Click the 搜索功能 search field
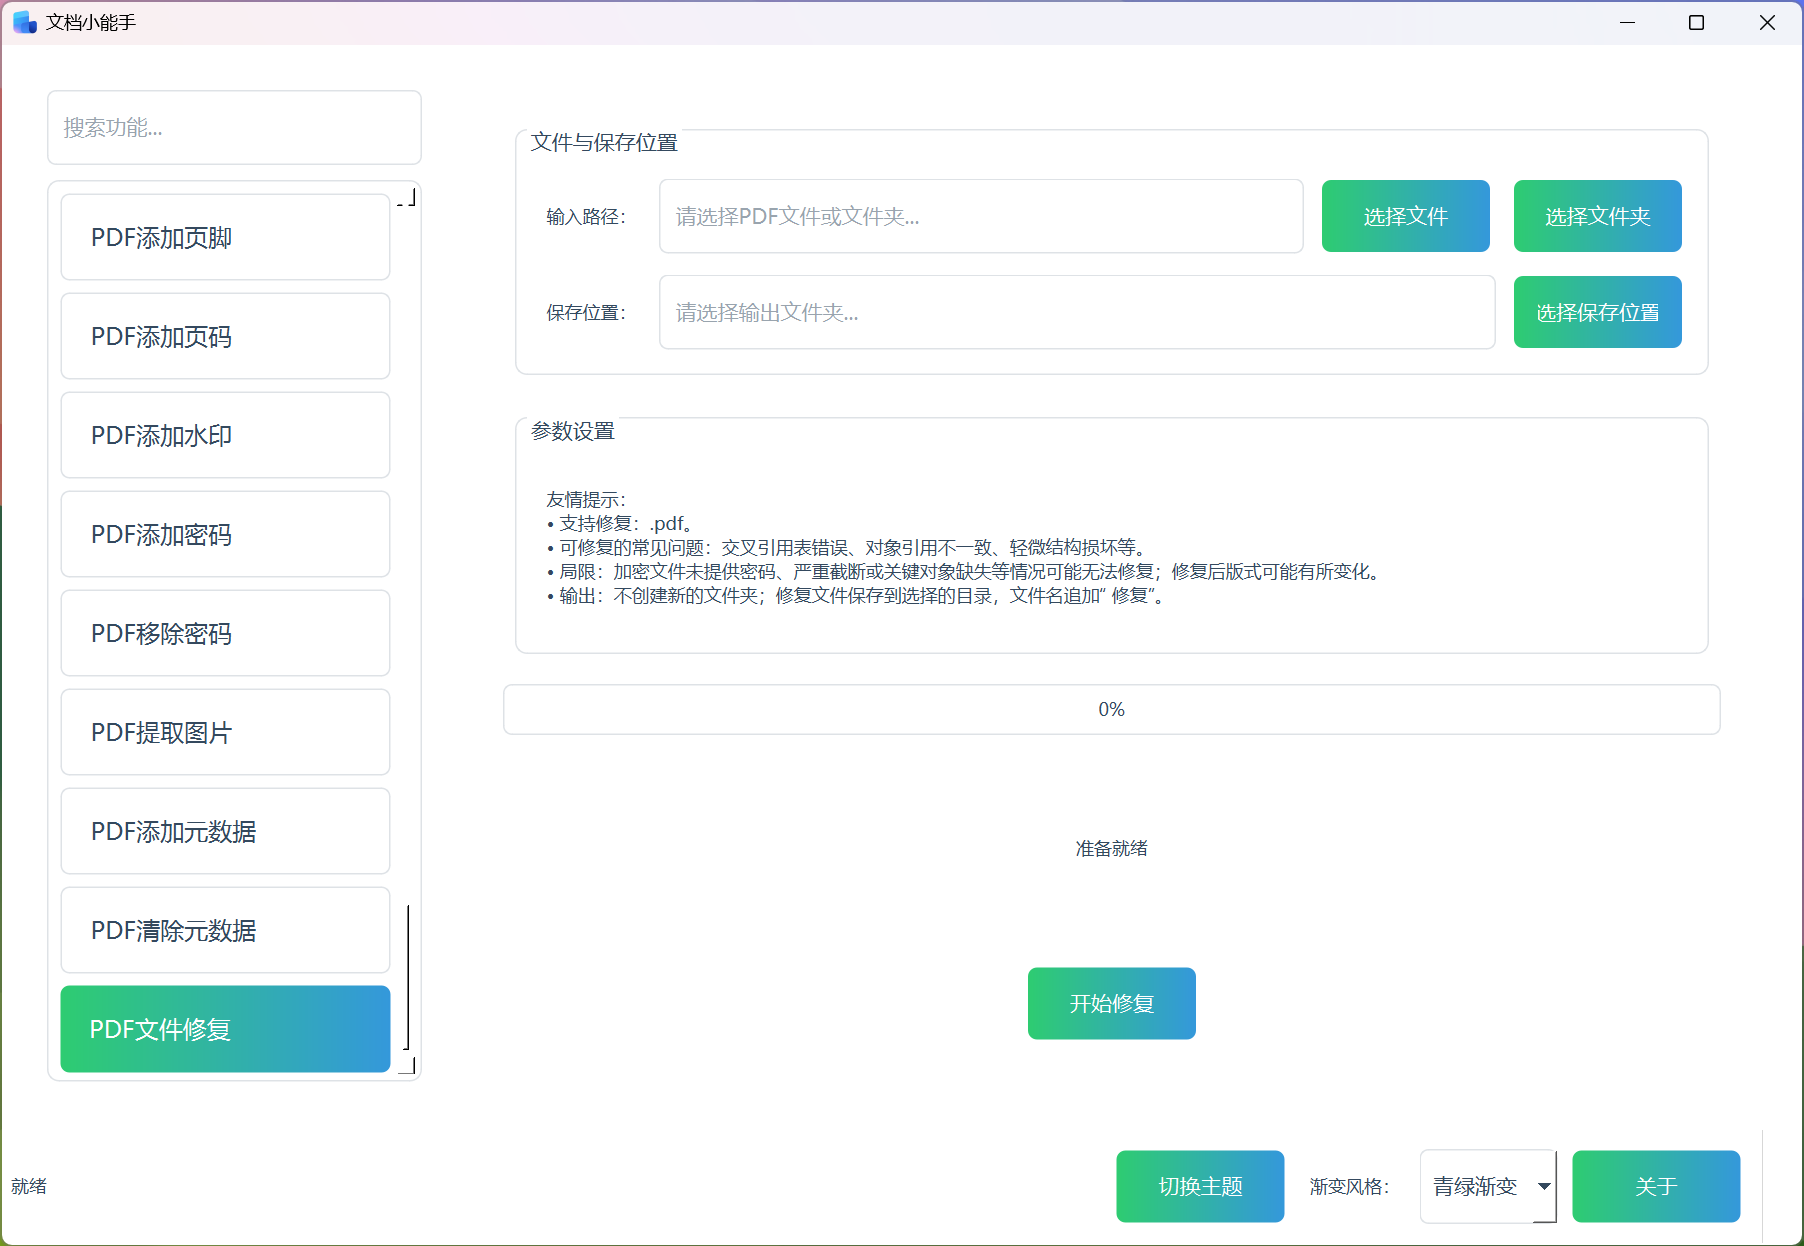 point(234,127)
